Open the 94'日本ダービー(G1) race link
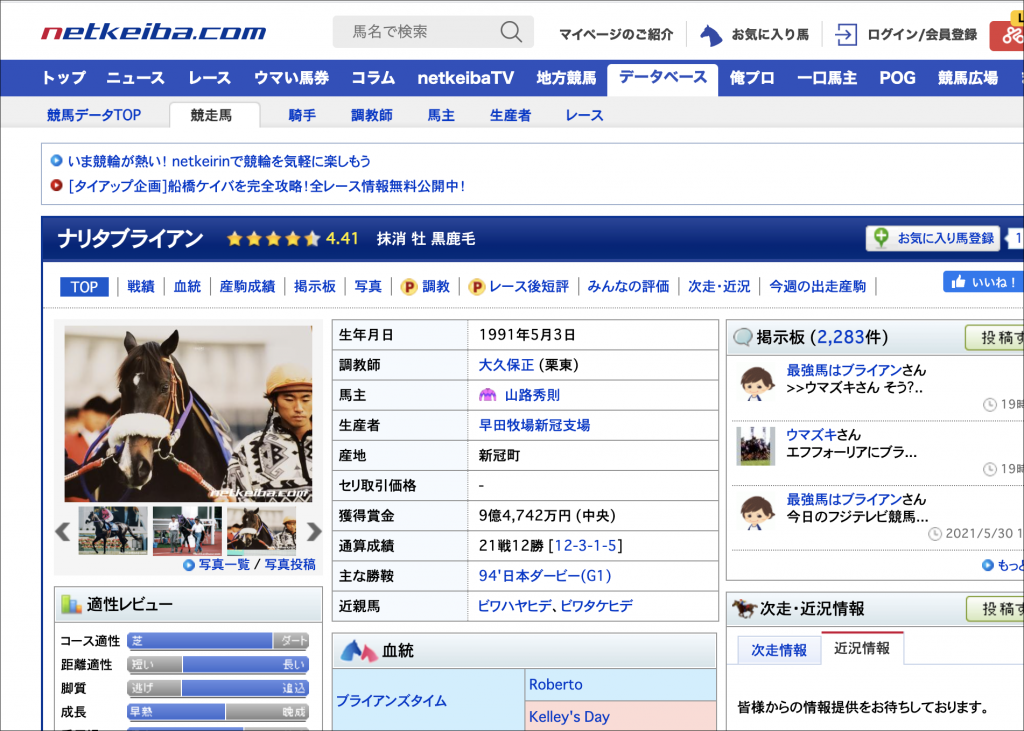 544,576
